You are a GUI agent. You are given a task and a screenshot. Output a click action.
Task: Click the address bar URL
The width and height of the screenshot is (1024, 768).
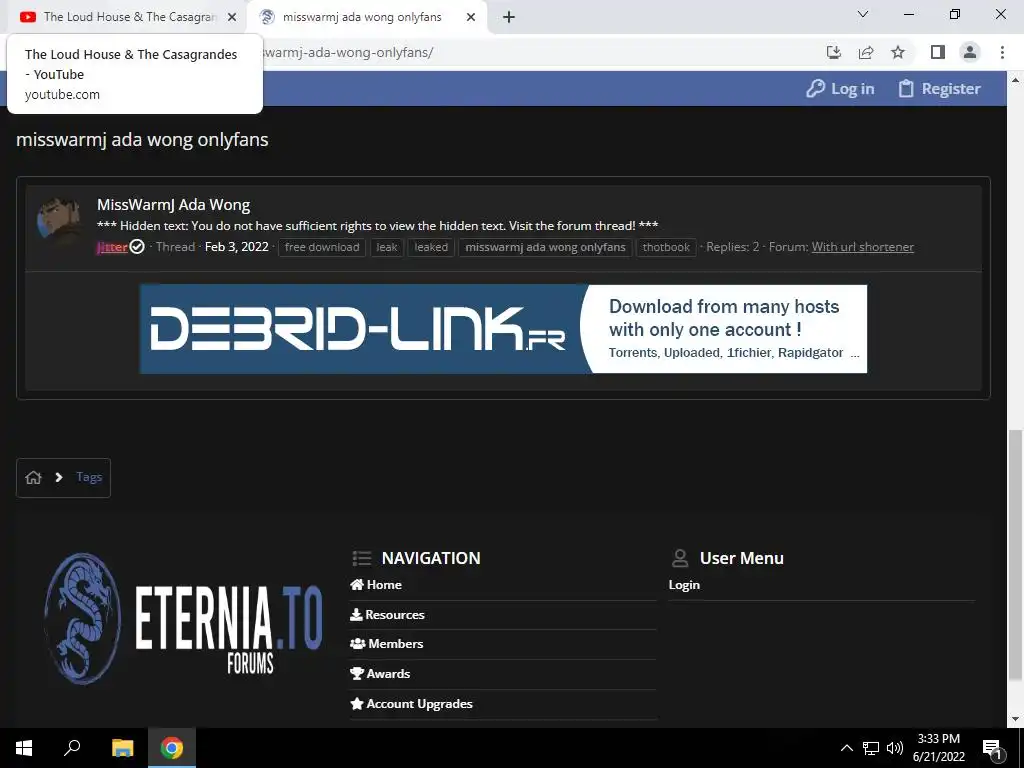click(x=349, y=52)
